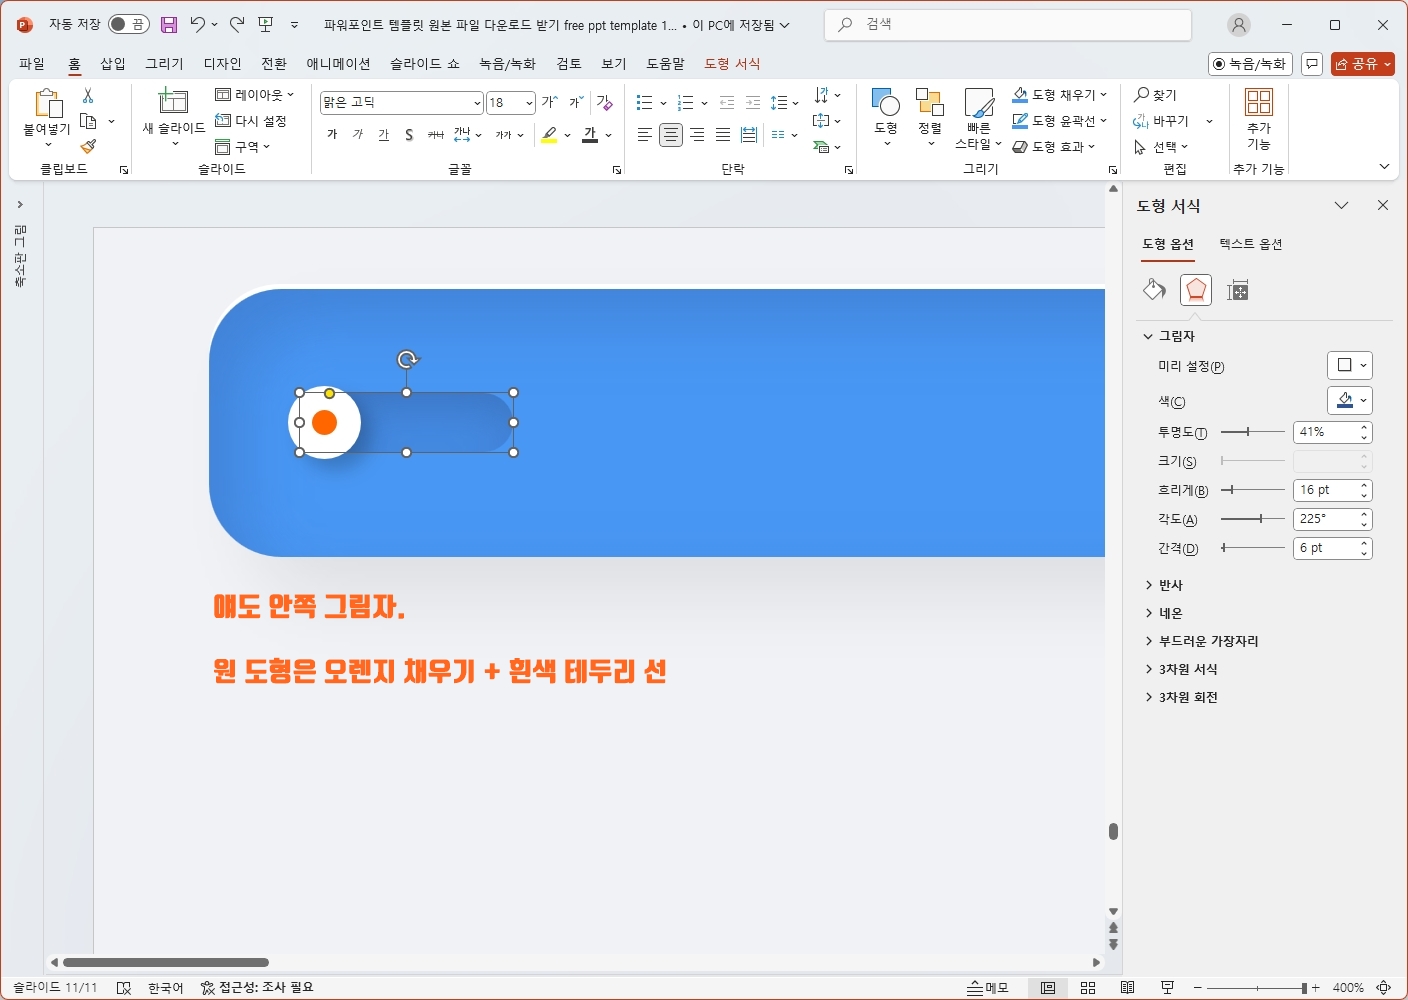Toggle bold 가 formatting

click(x=332, y=135)
